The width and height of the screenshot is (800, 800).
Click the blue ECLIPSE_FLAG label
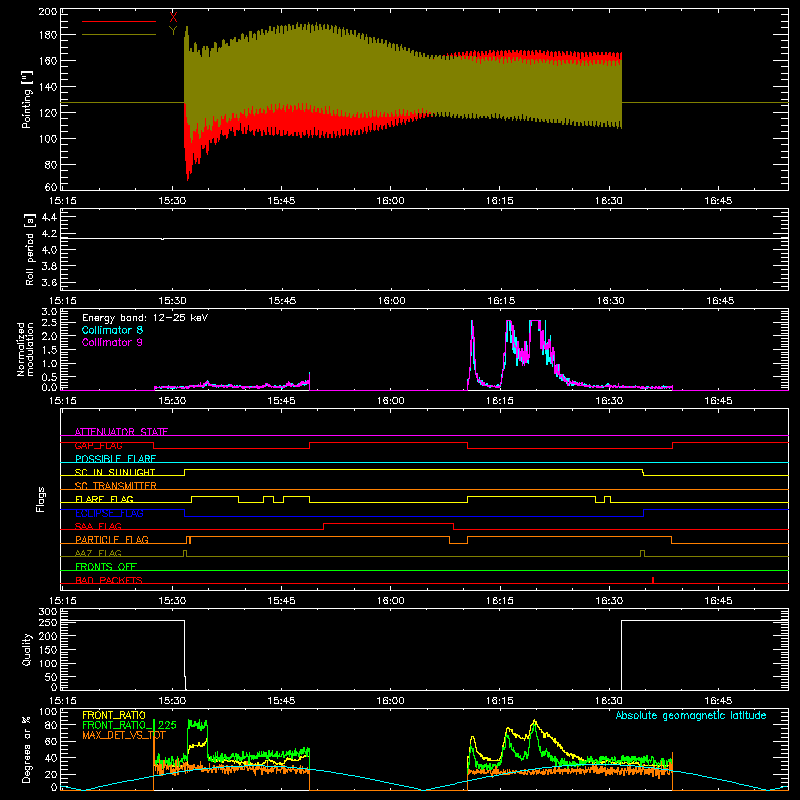tap(109, 513)
